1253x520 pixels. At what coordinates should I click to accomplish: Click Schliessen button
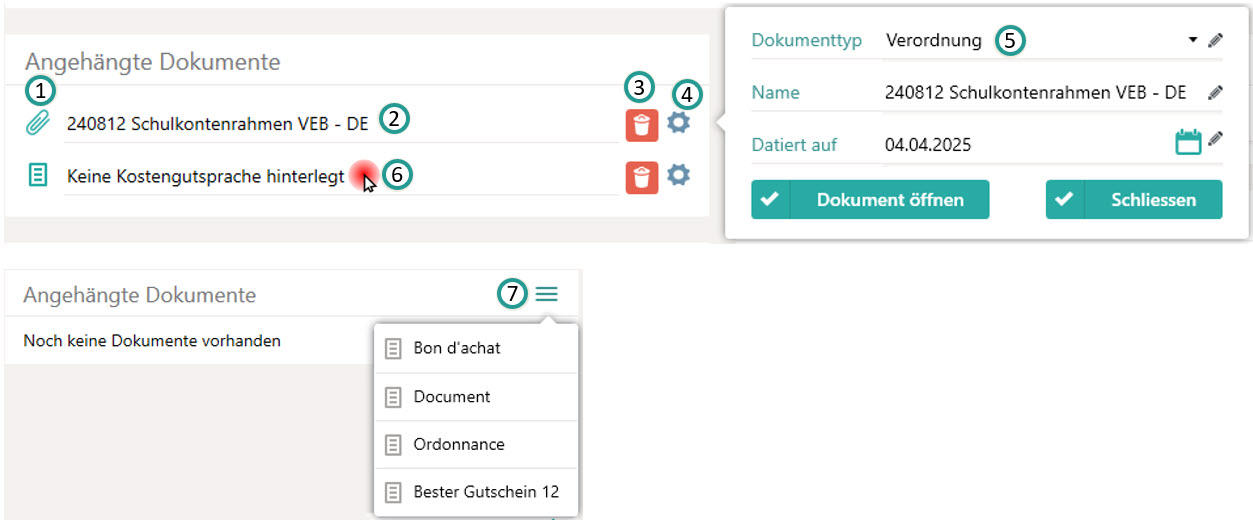tap(1134, 199)
